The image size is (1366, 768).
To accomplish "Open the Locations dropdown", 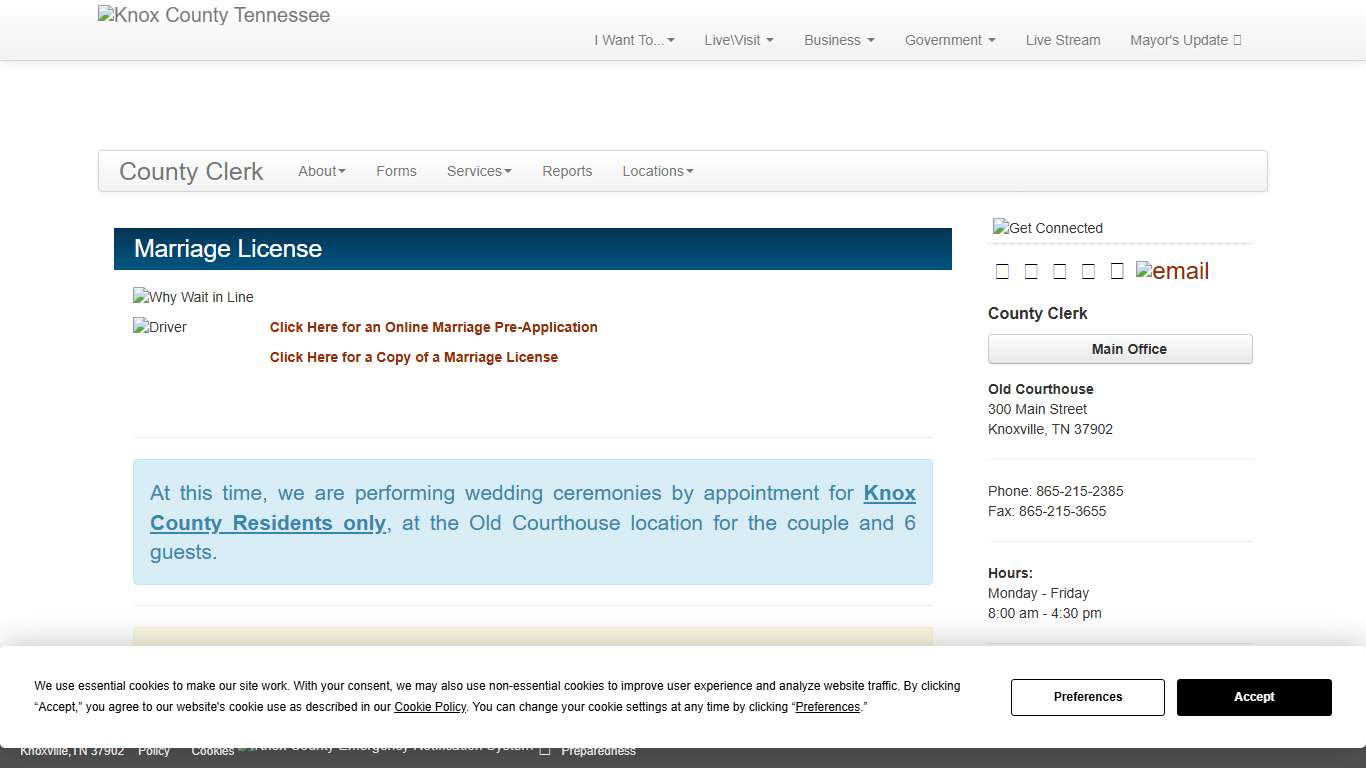I will point(657,171).
